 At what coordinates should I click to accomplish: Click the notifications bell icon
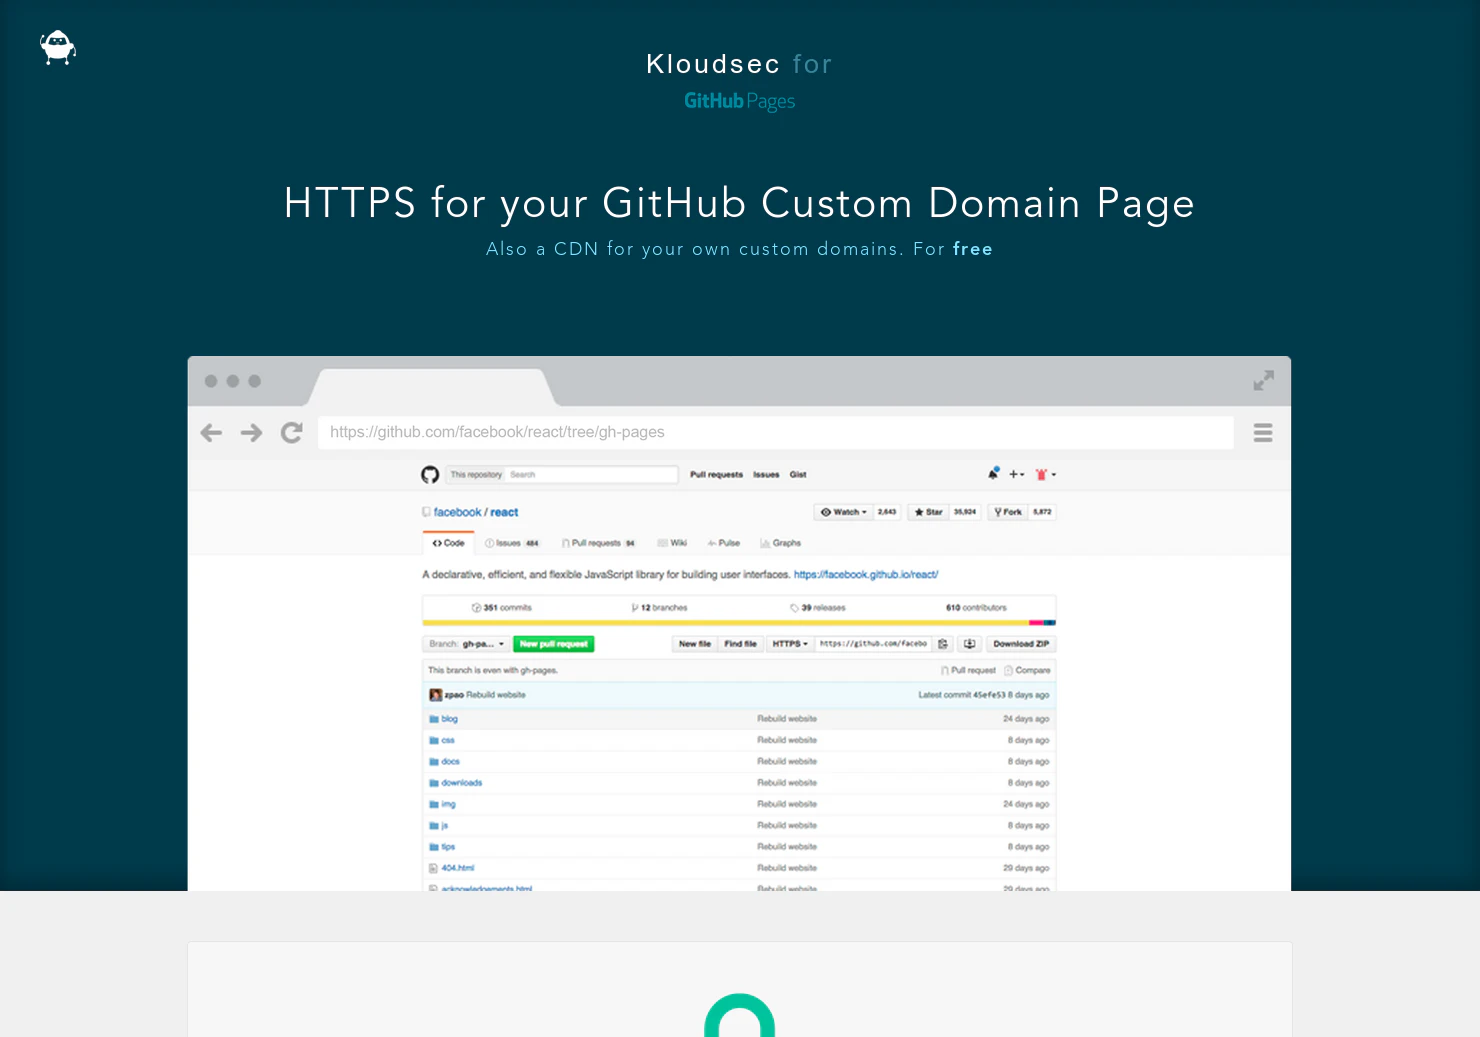tap(993, 473)
